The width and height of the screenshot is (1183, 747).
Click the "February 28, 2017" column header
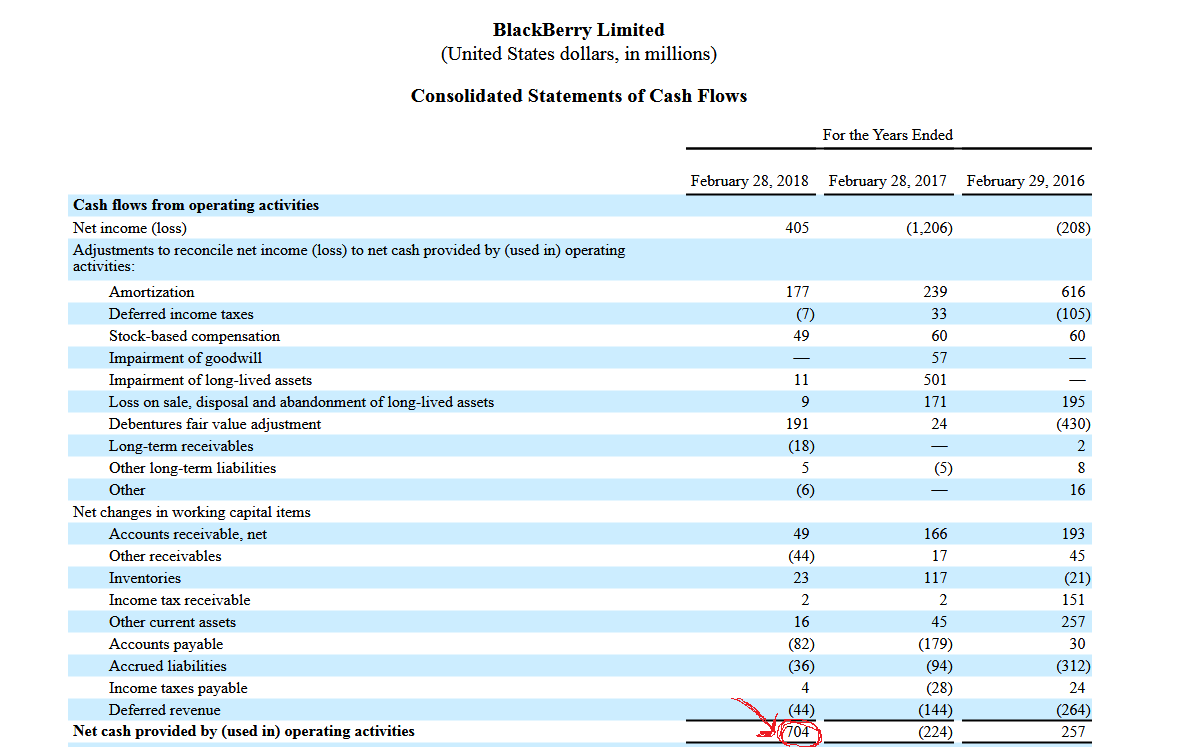click(x=887, y=181)
